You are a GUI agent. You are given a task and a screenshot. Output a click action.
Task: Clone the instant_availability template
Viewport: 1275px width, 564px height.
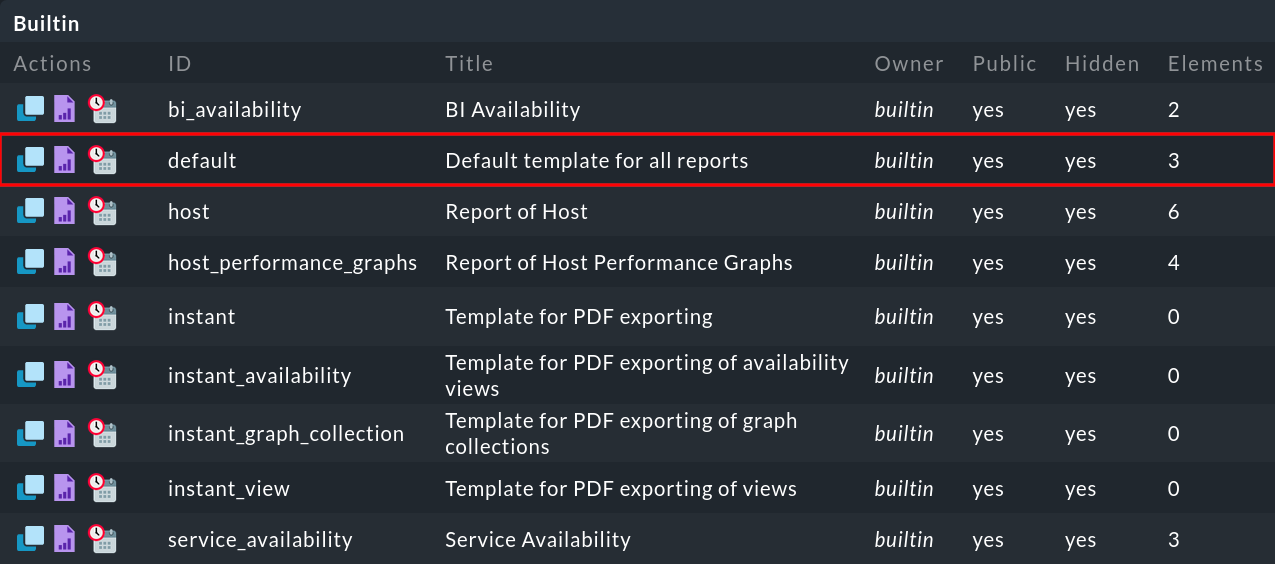(31, 375)
